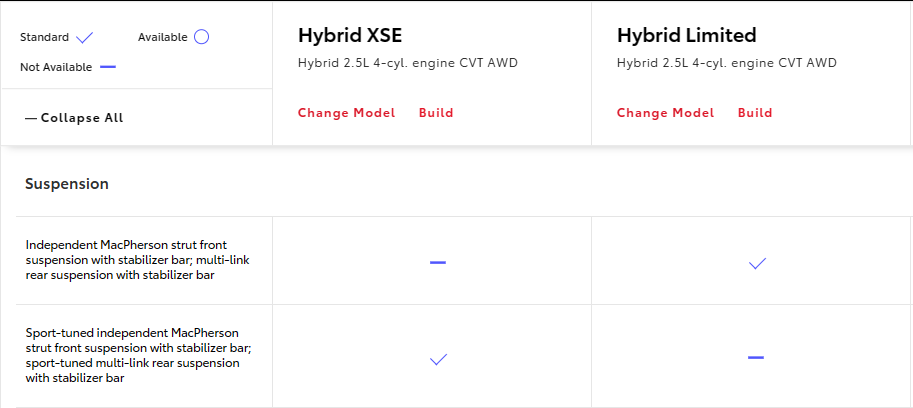Click the Hybrid XSE dash for standard MacPherson suspension
913x408 pixels.
point(438,262)
